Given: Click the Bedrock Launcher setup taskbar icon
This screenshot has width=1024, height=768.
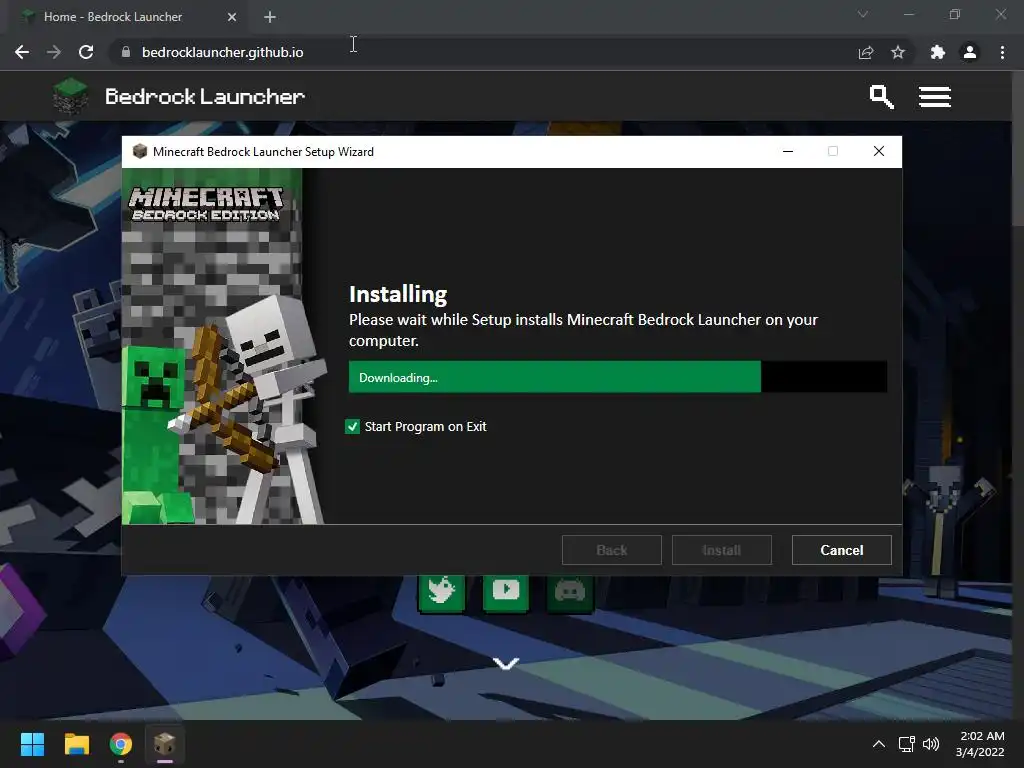Looking at the screenshot, I should tap(165, 744).
